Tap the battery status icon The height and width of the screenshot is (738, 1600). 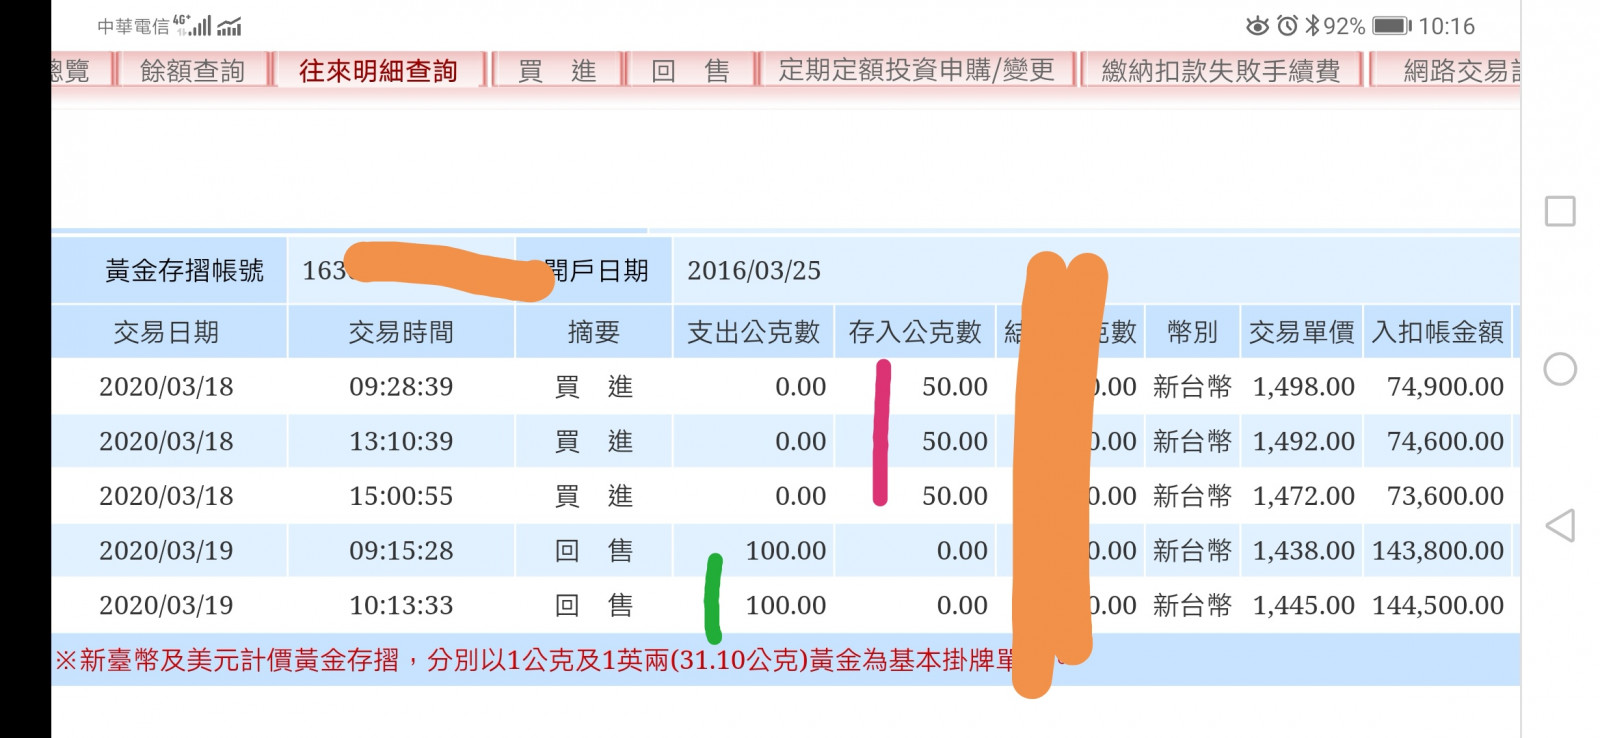(1392, 26)
